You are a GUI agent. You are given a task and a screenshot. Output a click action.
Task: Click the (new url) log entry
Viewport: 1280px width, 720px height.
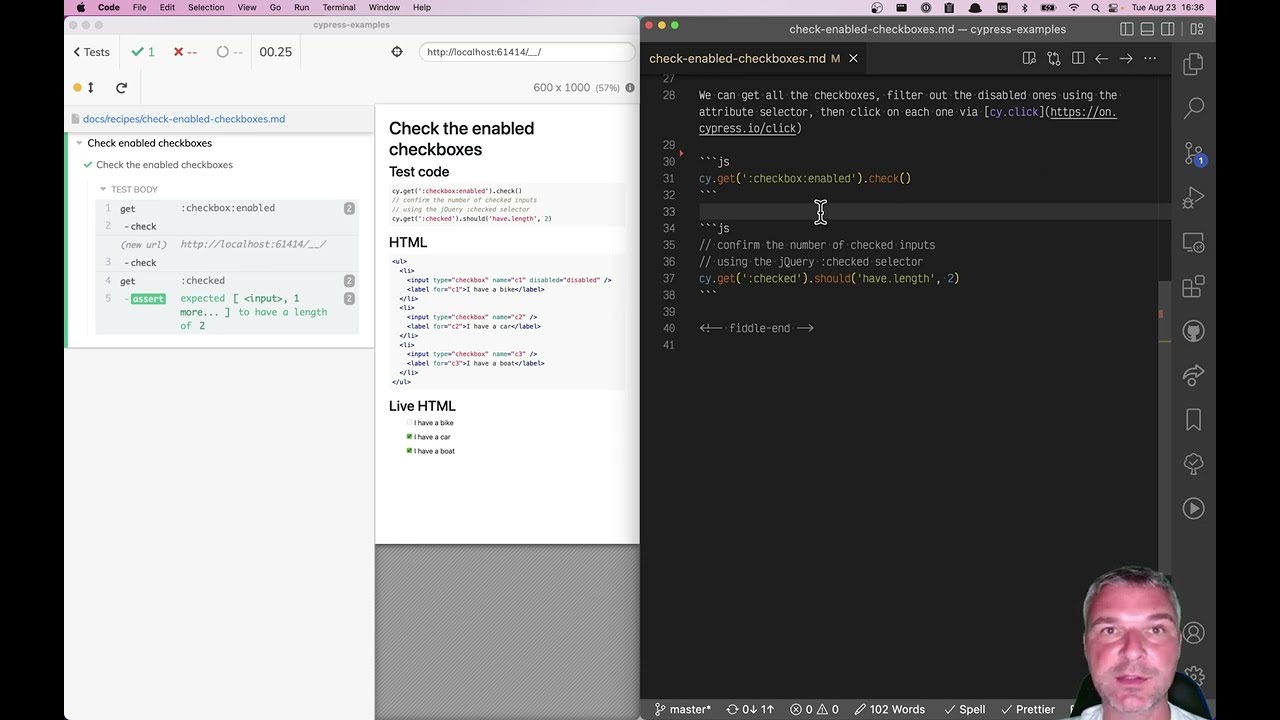226,244
